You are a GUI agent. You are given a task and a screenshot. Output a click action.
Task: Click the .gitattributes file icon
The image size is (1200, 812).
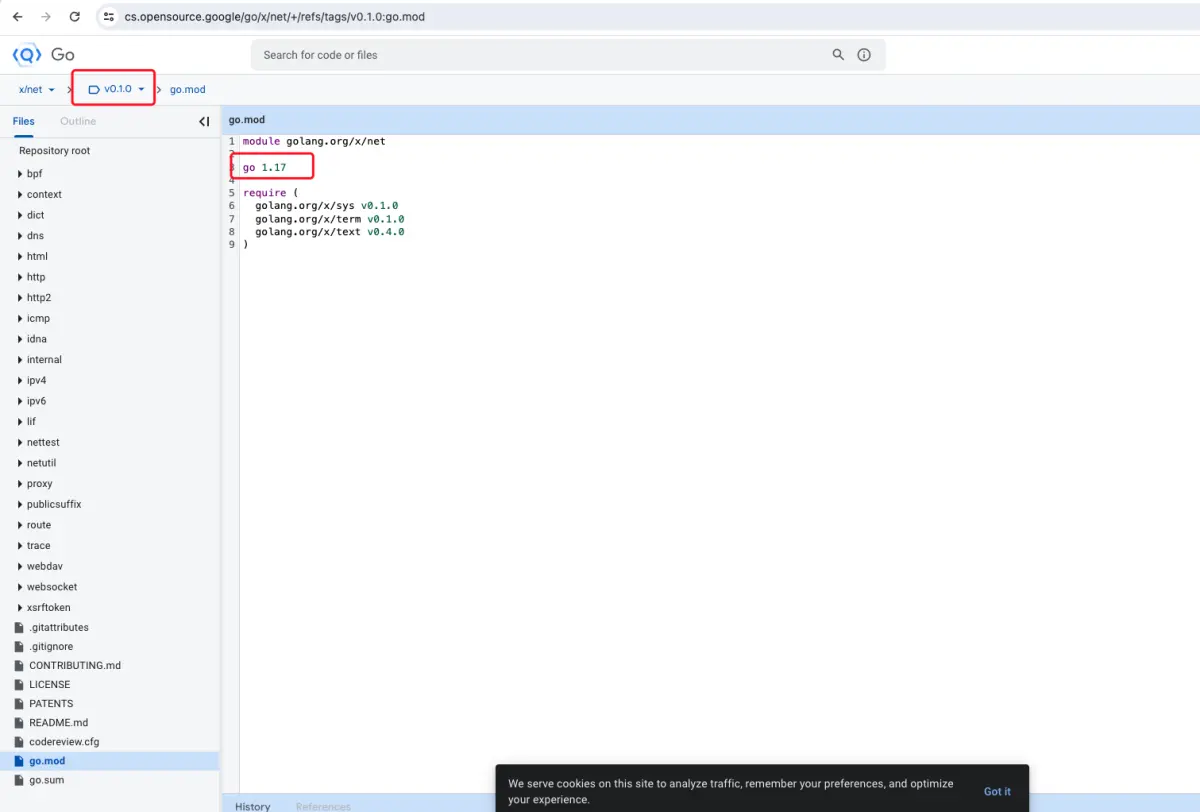coord(19,628)
